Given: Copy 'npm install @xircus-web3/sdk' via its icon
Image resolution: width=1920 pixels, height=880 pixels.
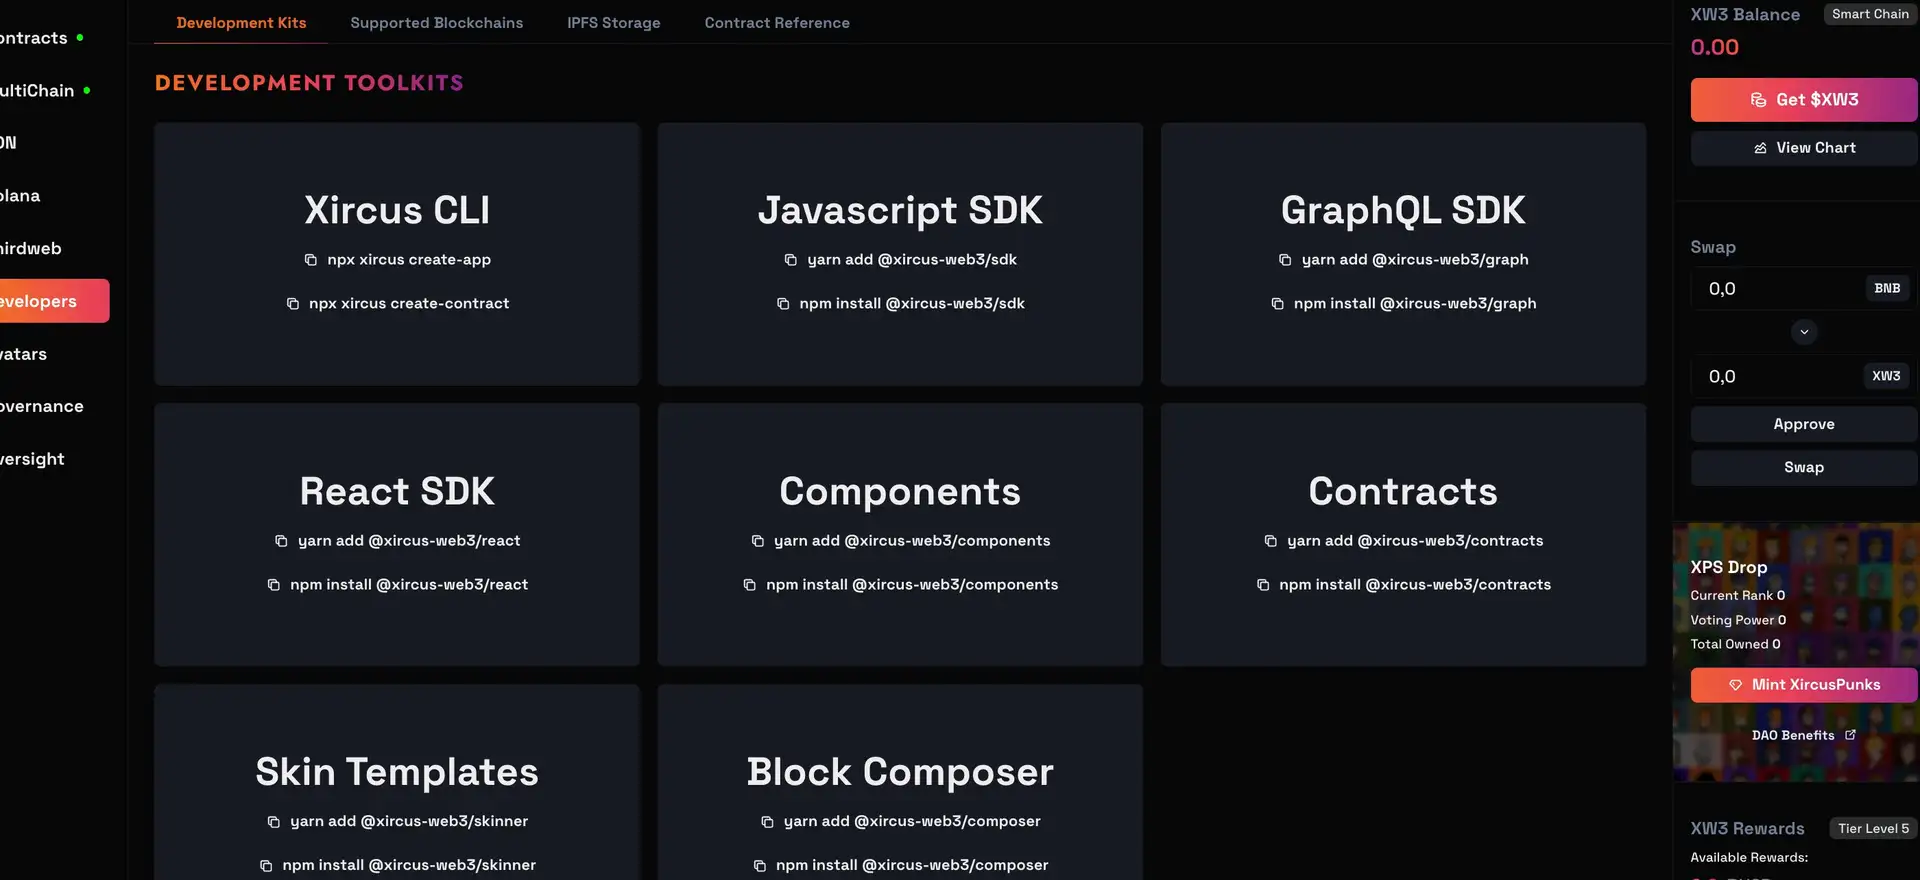Looking at the screenshot, I should [x=783, y=304].
